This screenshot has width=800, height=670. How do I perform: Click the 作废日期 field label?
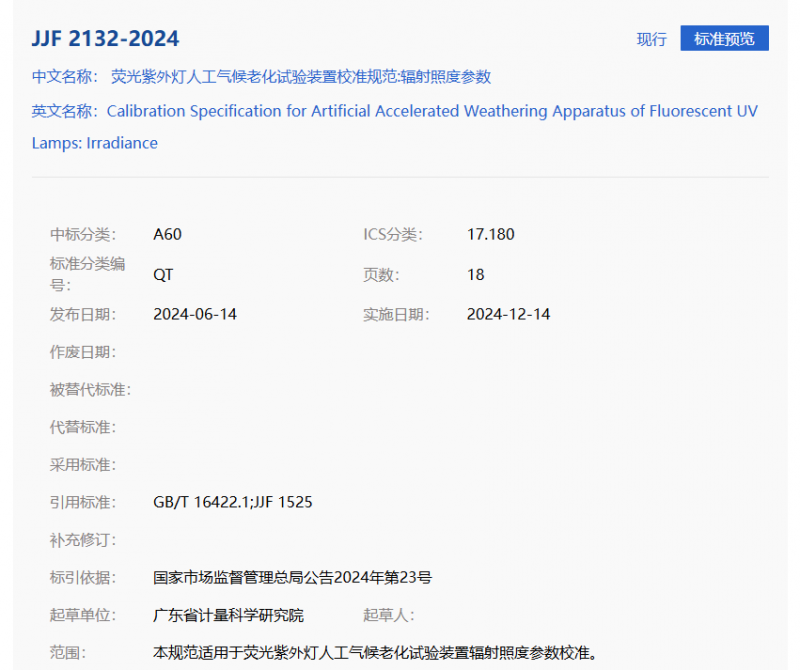tap(83, 352)
